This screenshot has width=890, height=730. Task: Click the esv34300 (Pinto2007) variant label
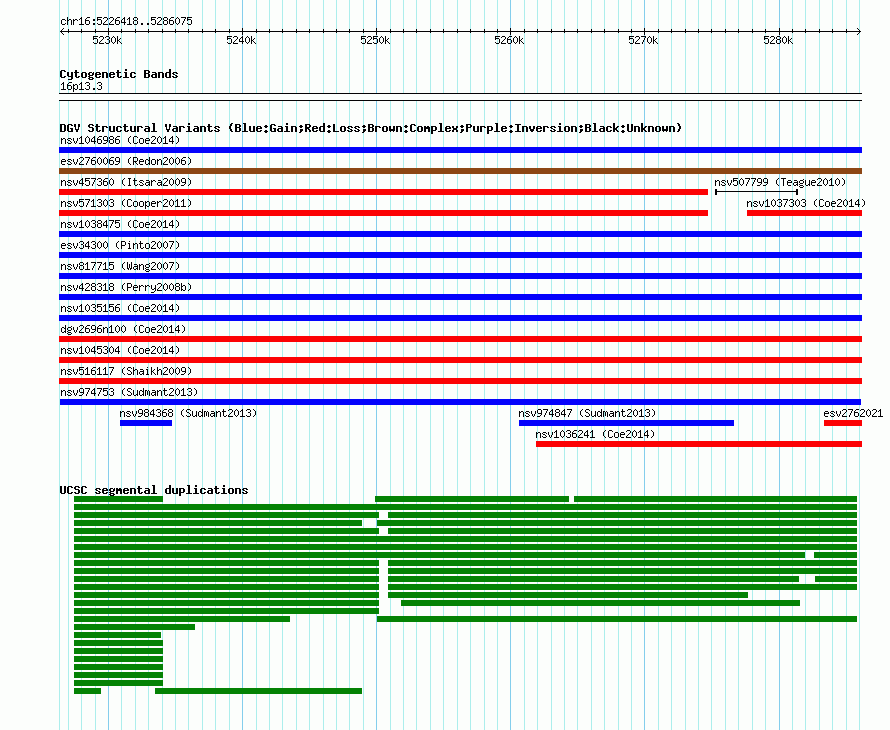pos(121,245)
